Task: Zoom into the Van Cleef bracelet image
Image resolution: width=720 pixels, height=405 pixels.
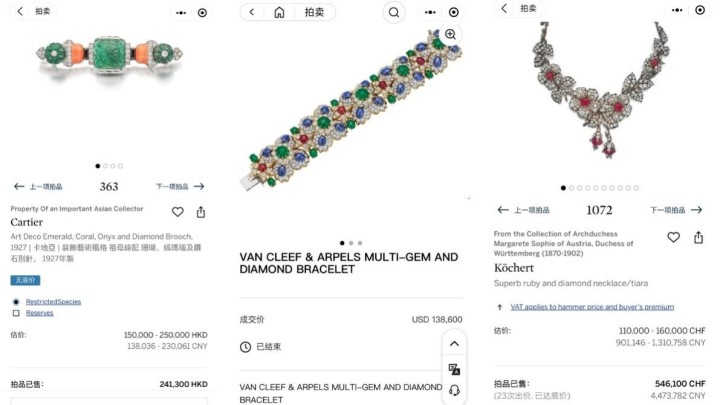Action: click(x=450, y=34)
